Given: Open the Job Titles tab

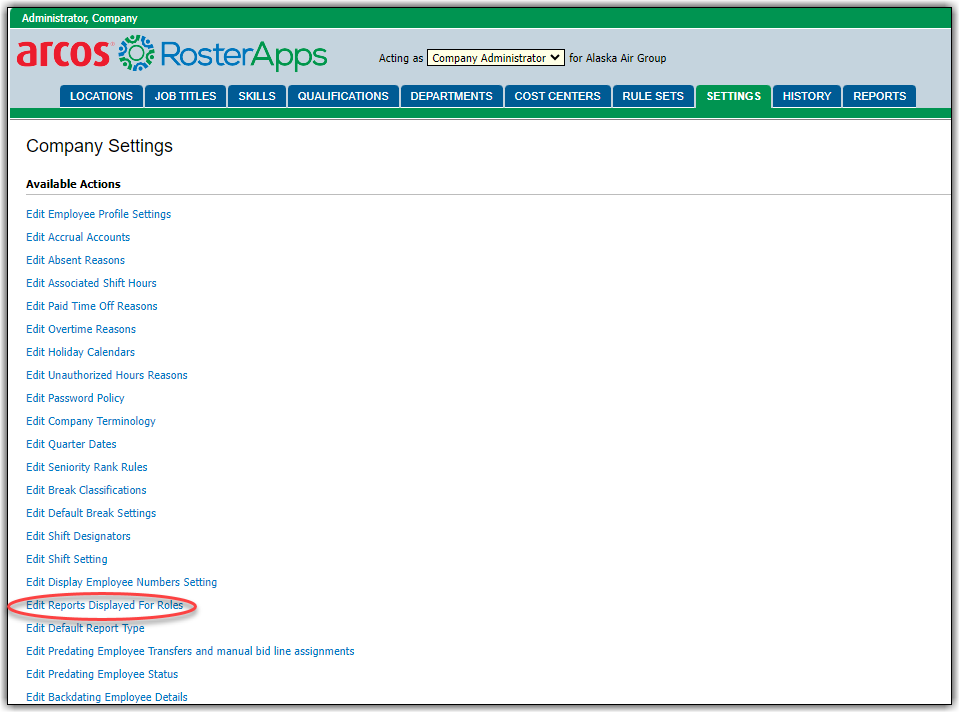Looking at the screenshot, I should pos(185,96).
